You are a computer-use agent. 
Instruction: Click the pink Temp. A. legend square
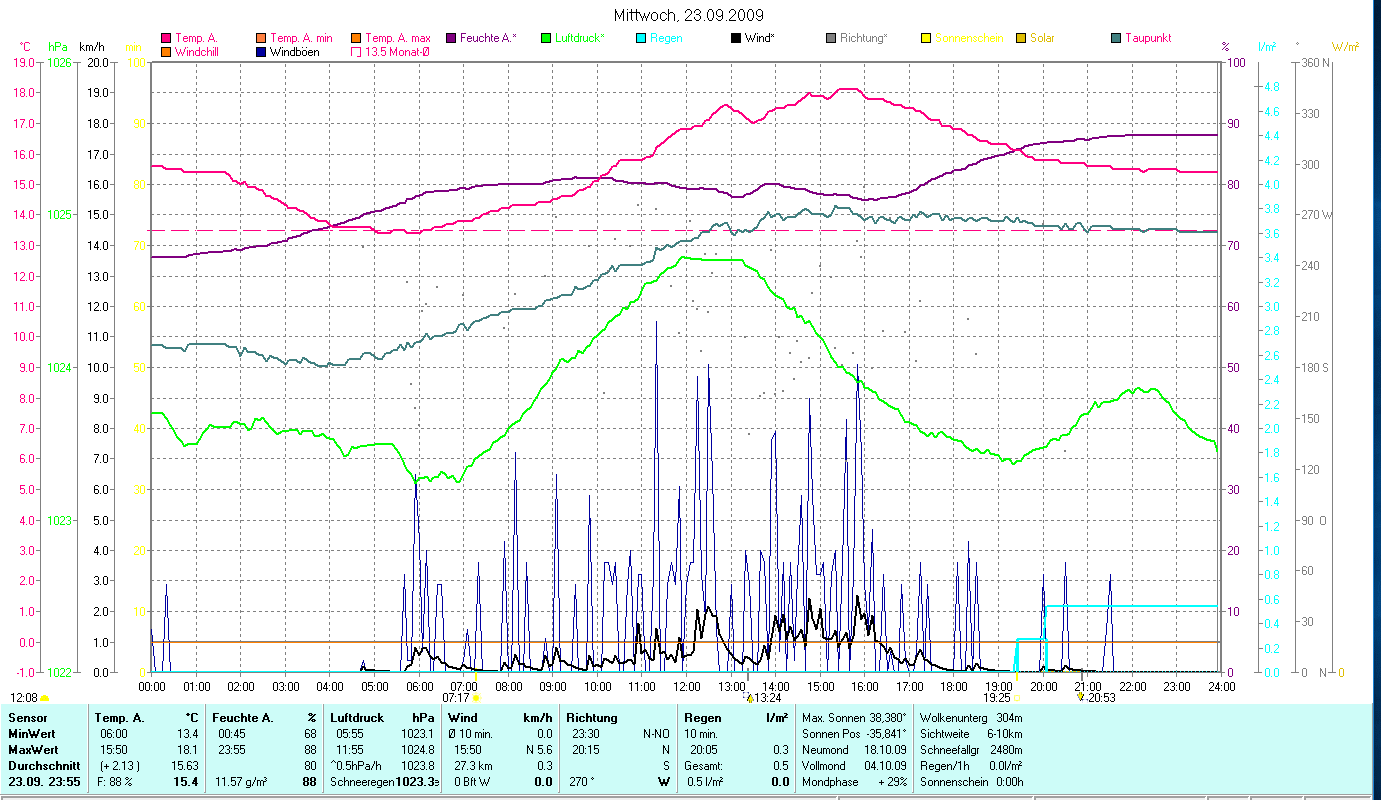166,38
